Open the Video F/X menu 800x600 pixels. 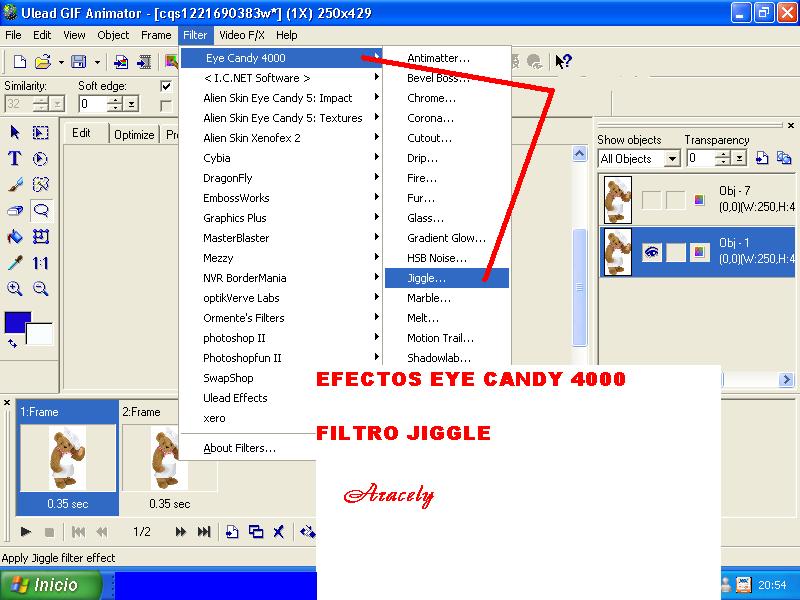242,35
